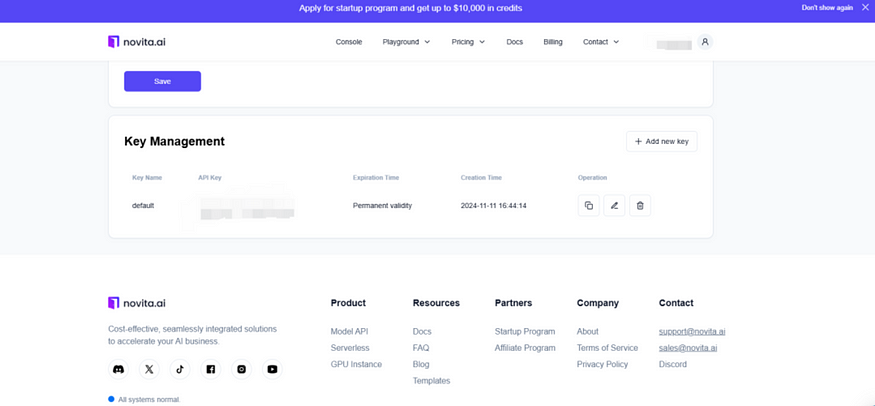Image resolution: width=875 pixels, height=406 pixels.
Task: Open Templates footer link
Action: [x=431, y=381]
